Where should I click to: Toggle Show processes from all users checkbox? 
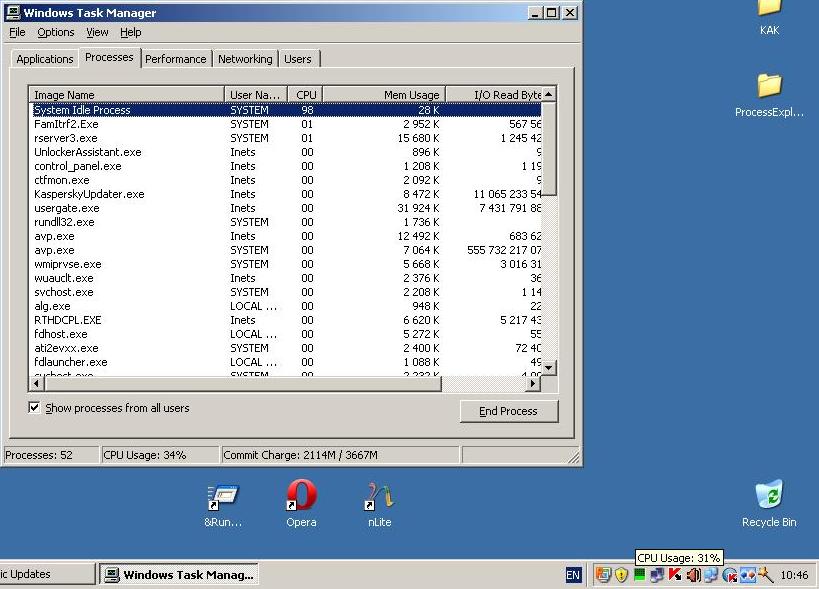[34, 407]
